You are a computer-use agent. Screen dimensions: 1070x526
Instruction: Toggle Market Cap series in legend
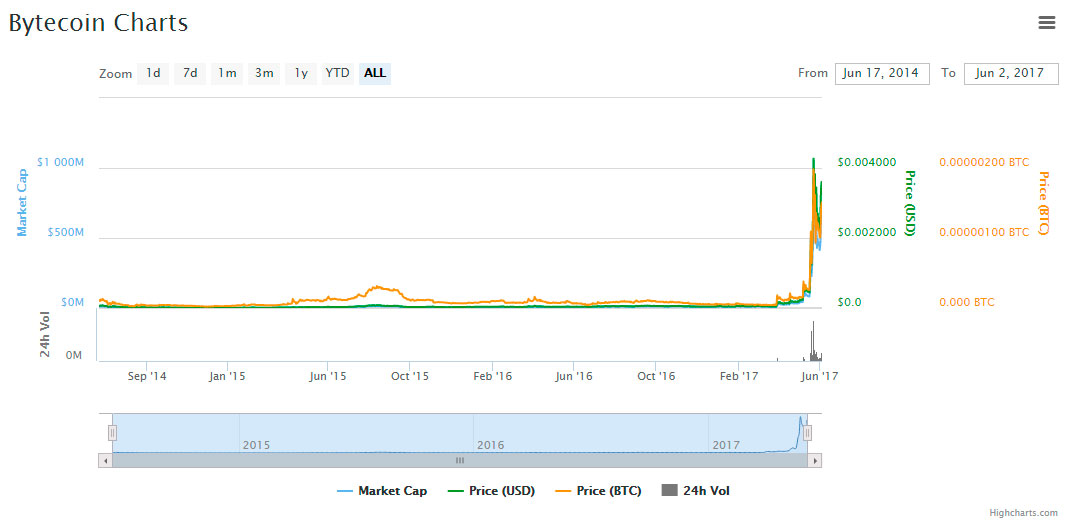click(x=382, y=491)
